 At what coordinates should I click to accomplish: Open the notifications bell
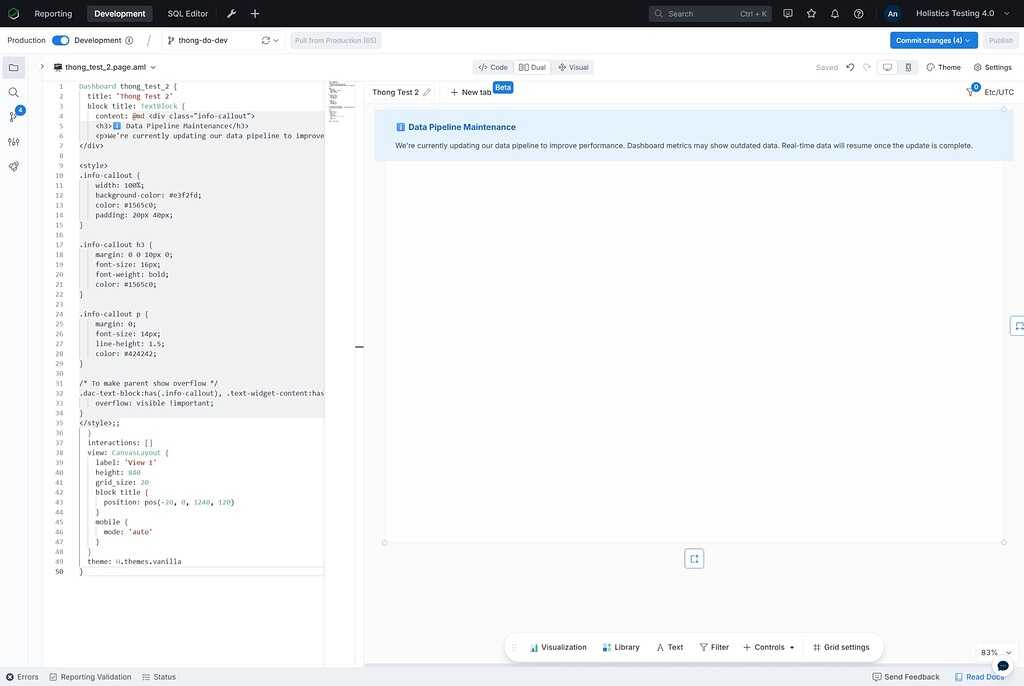point(836,13)
